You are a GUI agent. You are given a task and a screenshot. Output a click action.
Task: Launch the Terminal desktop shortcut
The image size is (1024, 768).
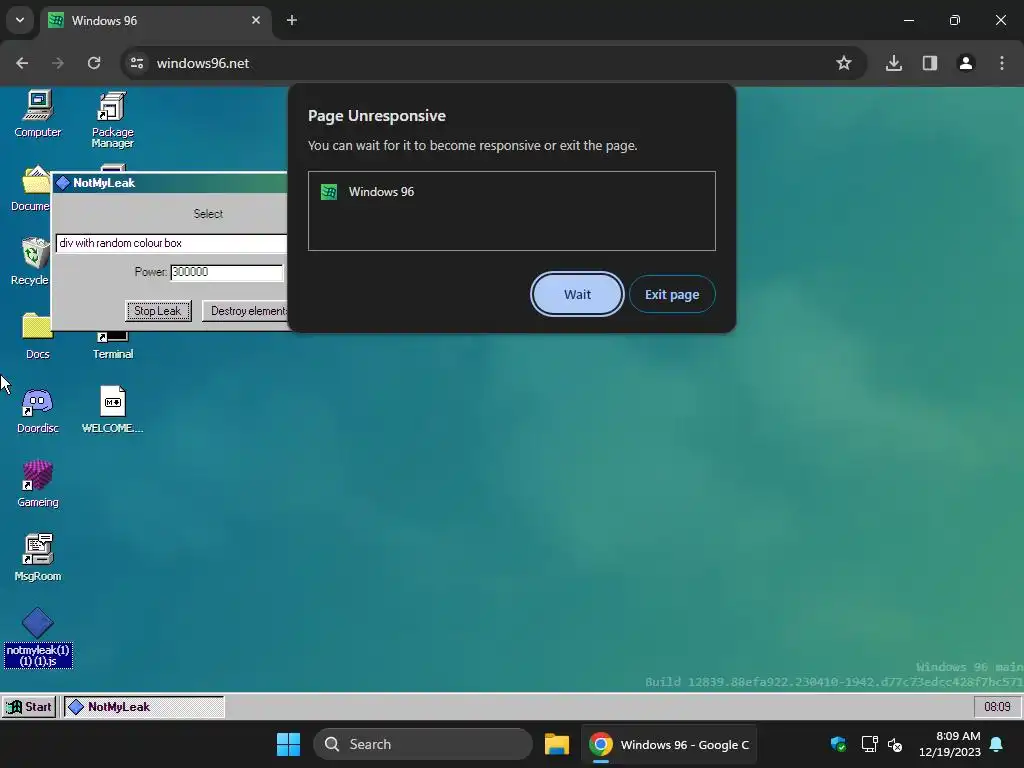click(112, 346)
